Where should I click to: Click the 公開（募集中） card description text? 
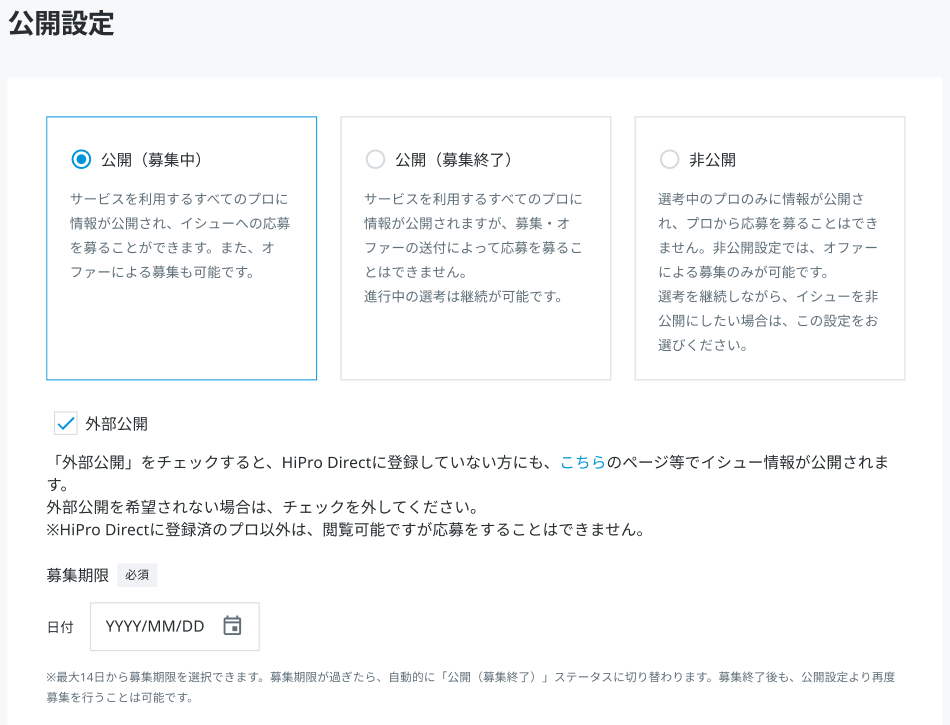(x=180, y=235)
